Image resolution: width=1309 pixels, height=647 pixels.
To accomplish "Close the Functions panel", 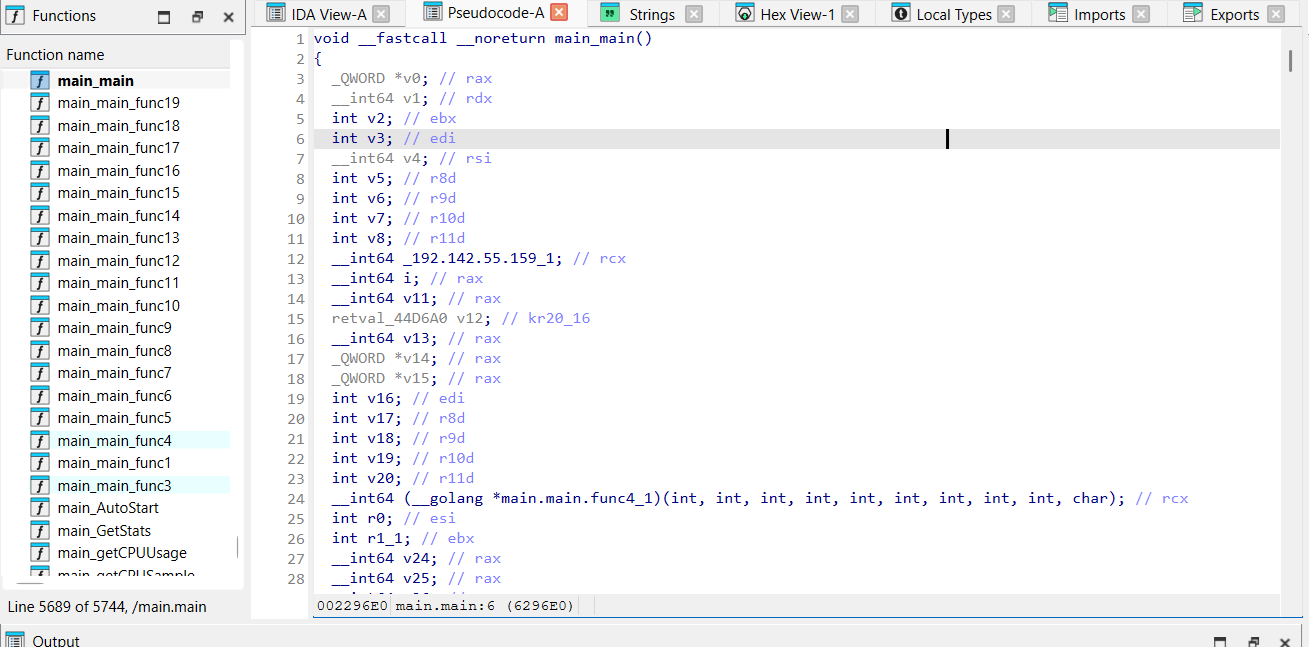I will coord(229,17).
